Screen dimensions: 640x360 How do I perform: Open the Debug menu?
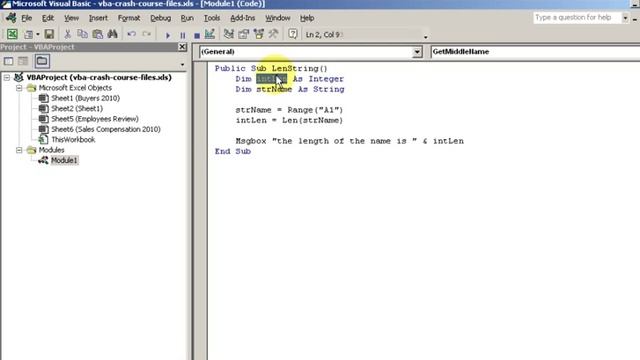click(x=160, y=18)
